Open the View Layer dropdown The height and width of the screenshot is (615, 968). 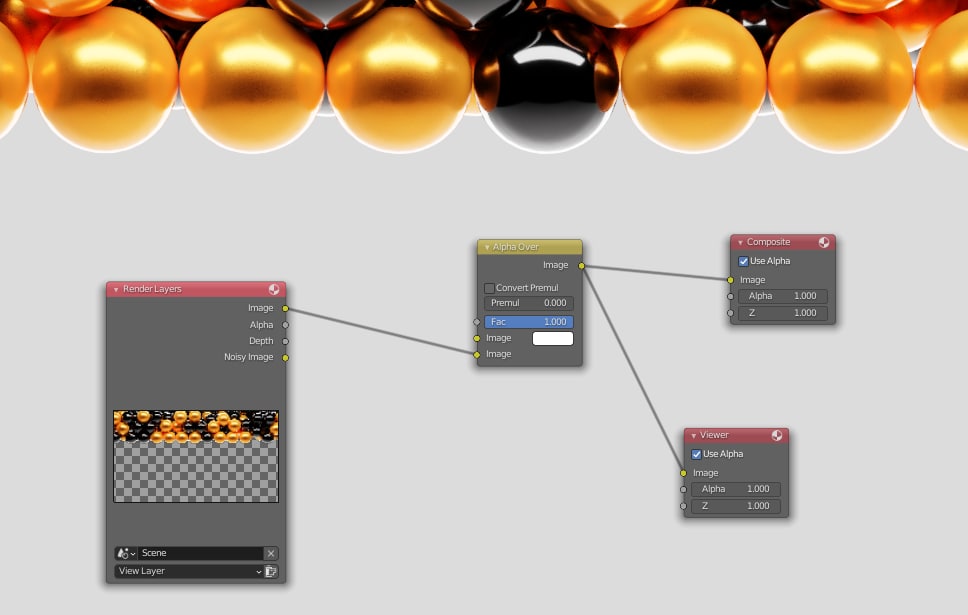point(189,571)
